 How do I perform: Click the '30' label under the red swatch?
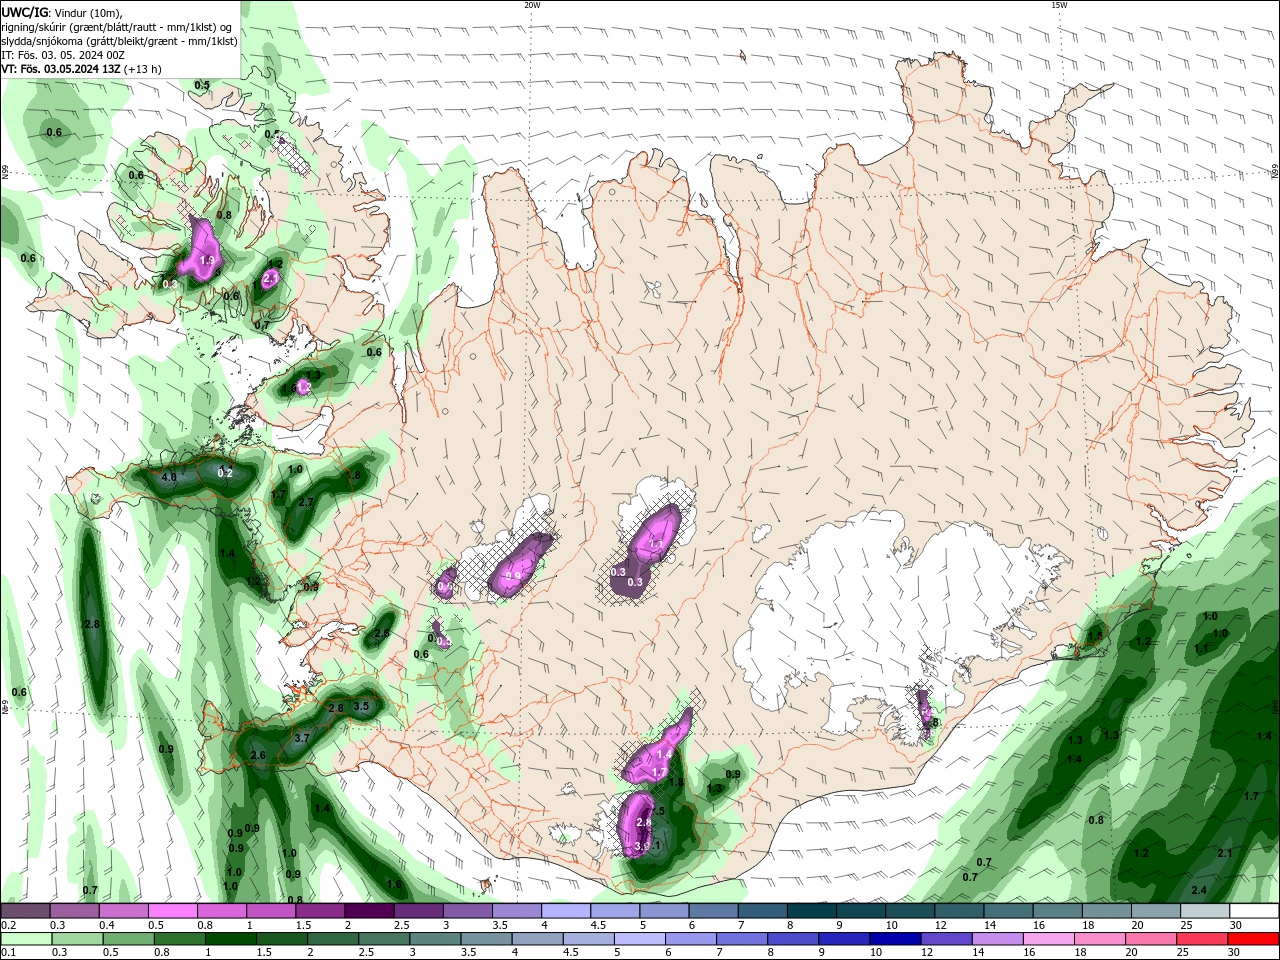point(1236,953)
